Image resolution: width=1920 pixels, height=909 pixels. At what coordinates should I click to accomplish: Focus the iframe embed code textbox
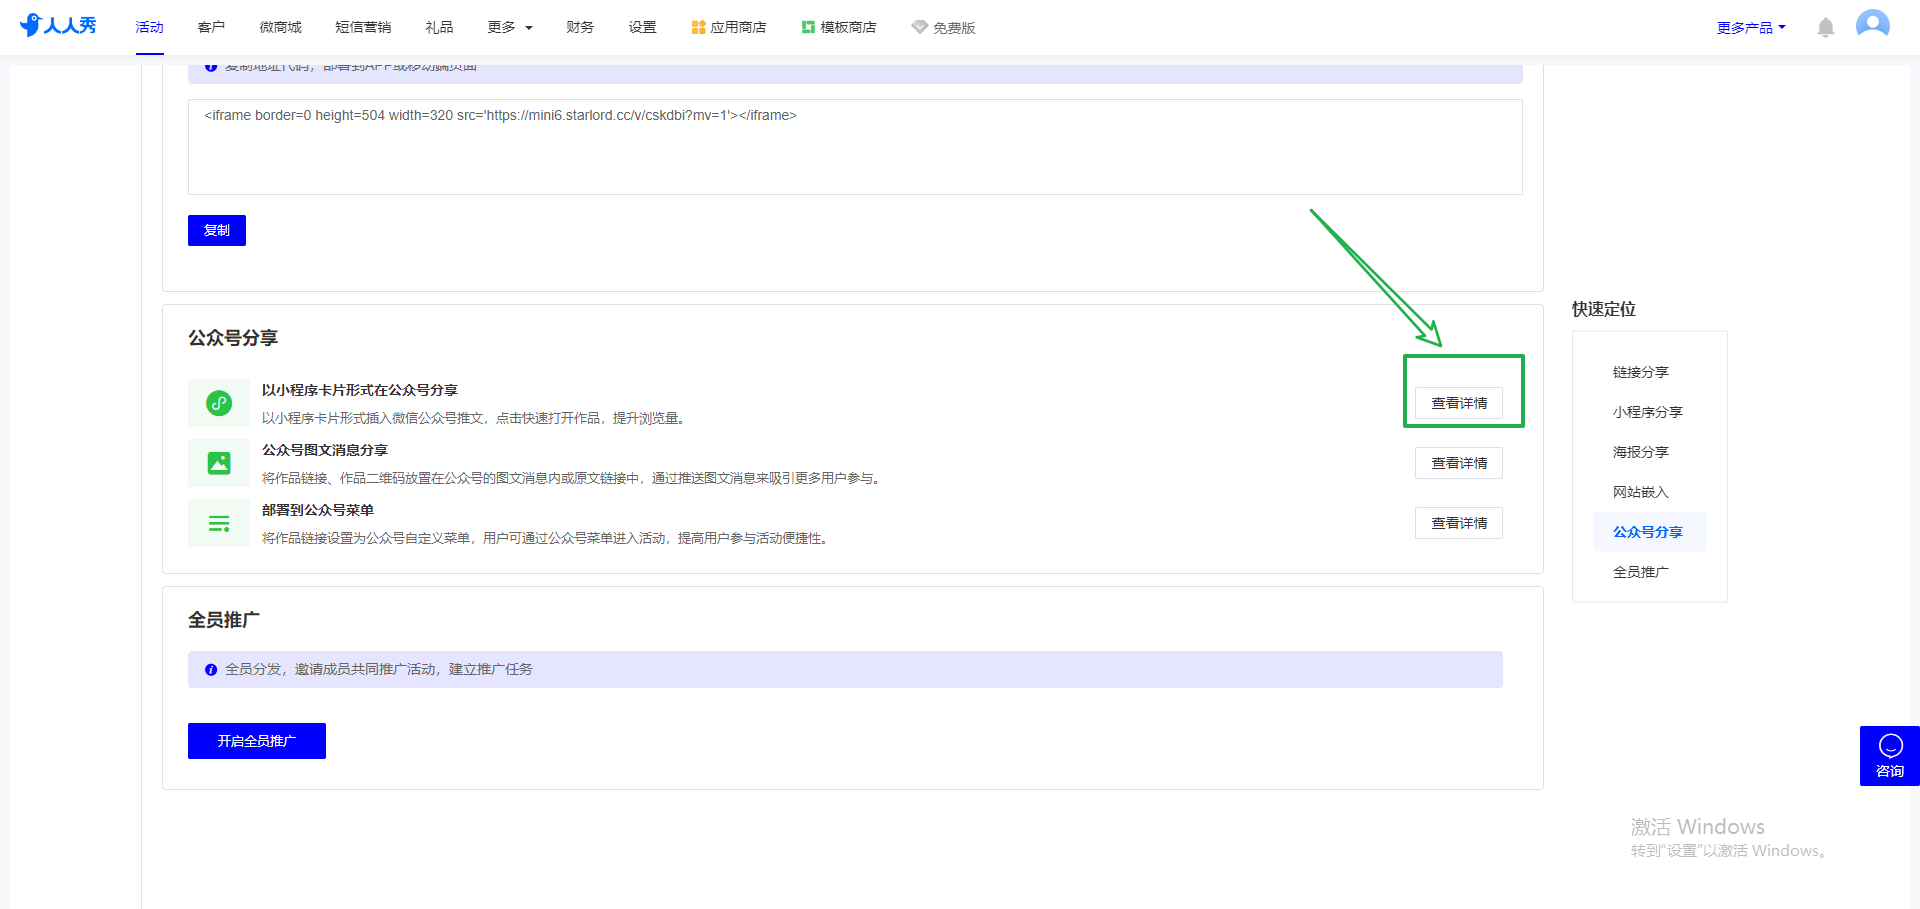pos(855,147)
